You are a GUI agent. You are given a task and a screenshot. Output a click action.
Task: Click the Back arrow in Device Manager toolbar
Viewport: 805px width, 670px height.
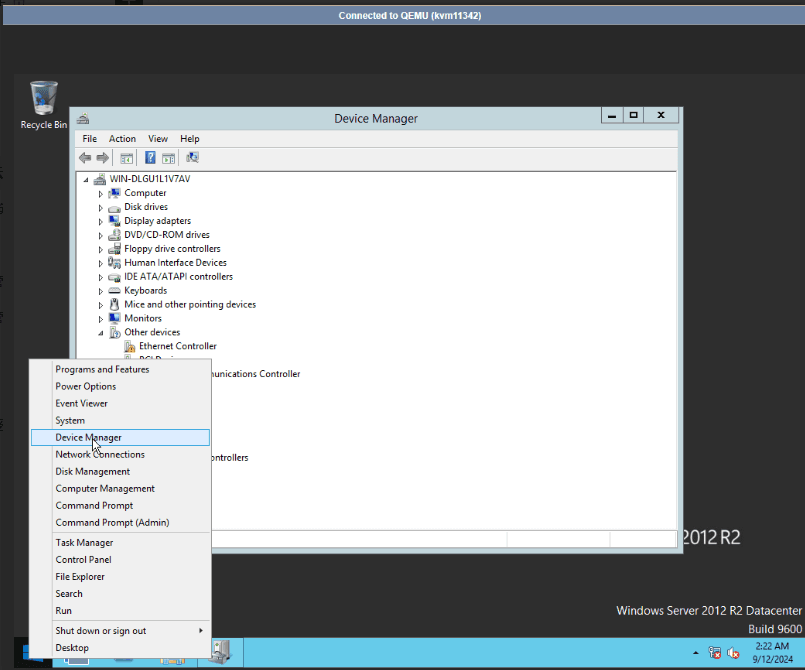(85, 158)
